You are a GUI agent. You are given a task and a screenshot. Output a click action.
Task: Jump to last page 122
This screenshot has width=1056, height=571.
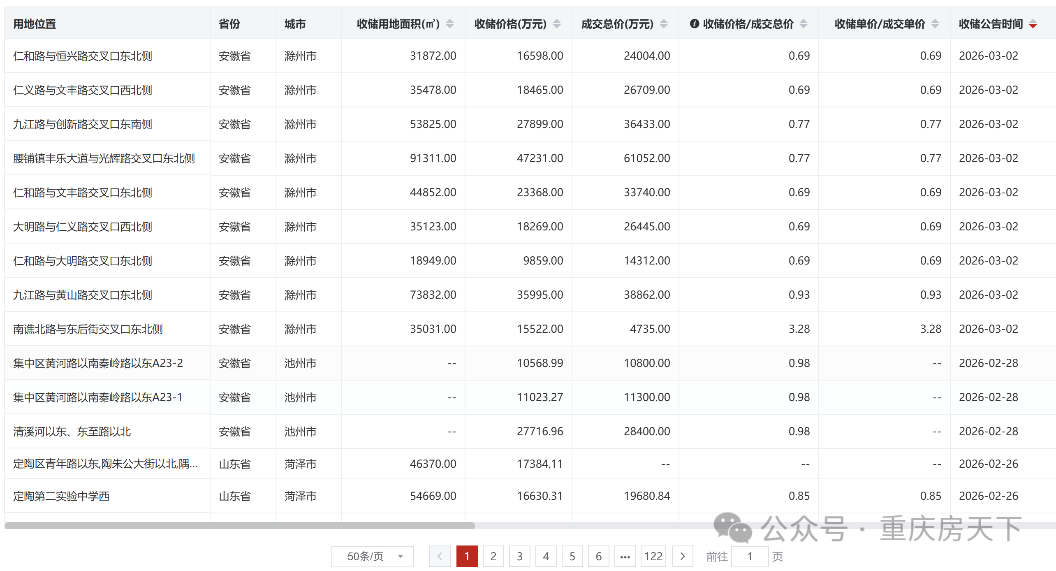[653, 556]
